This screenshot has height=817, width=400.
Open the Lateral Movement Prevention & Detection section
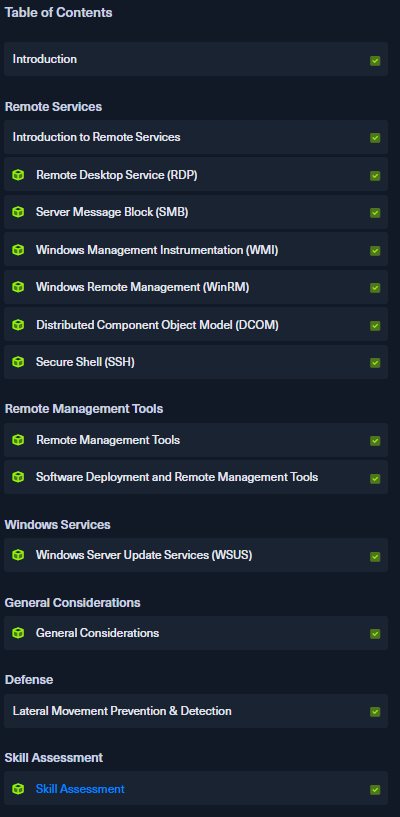click(x=196, y=711)
